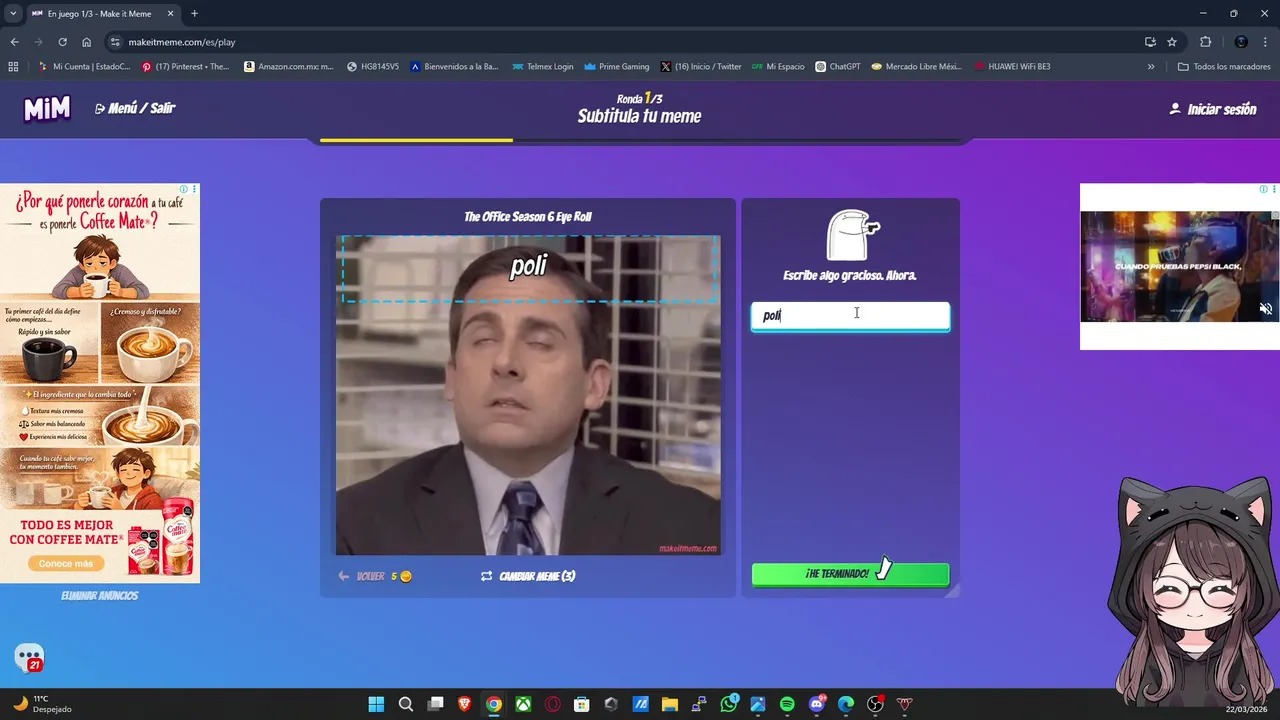
Task: Open the Chrome three-dot menu
Action: point(1266,42)
